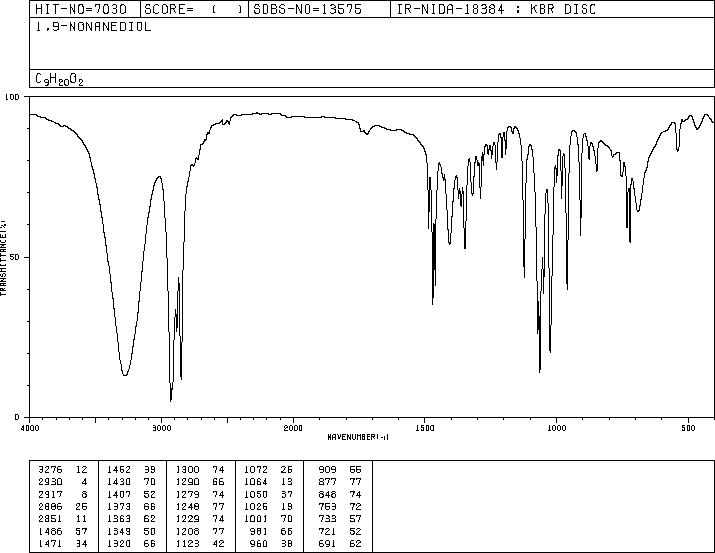Click the WAVENUMBER axis title

pos(358,437)
